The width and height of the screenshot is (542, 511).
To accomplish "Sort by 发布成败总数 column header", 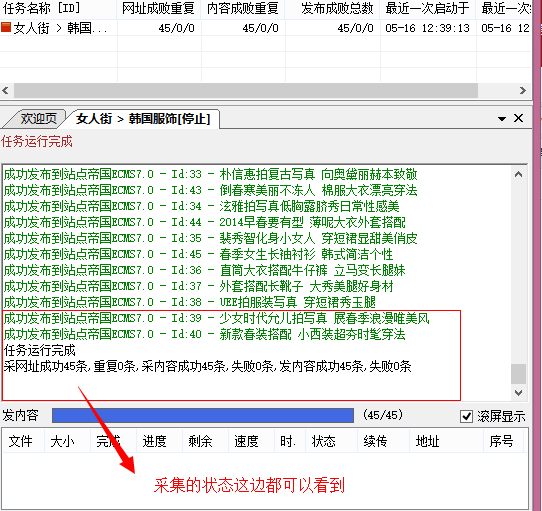I will click(337, 8).
